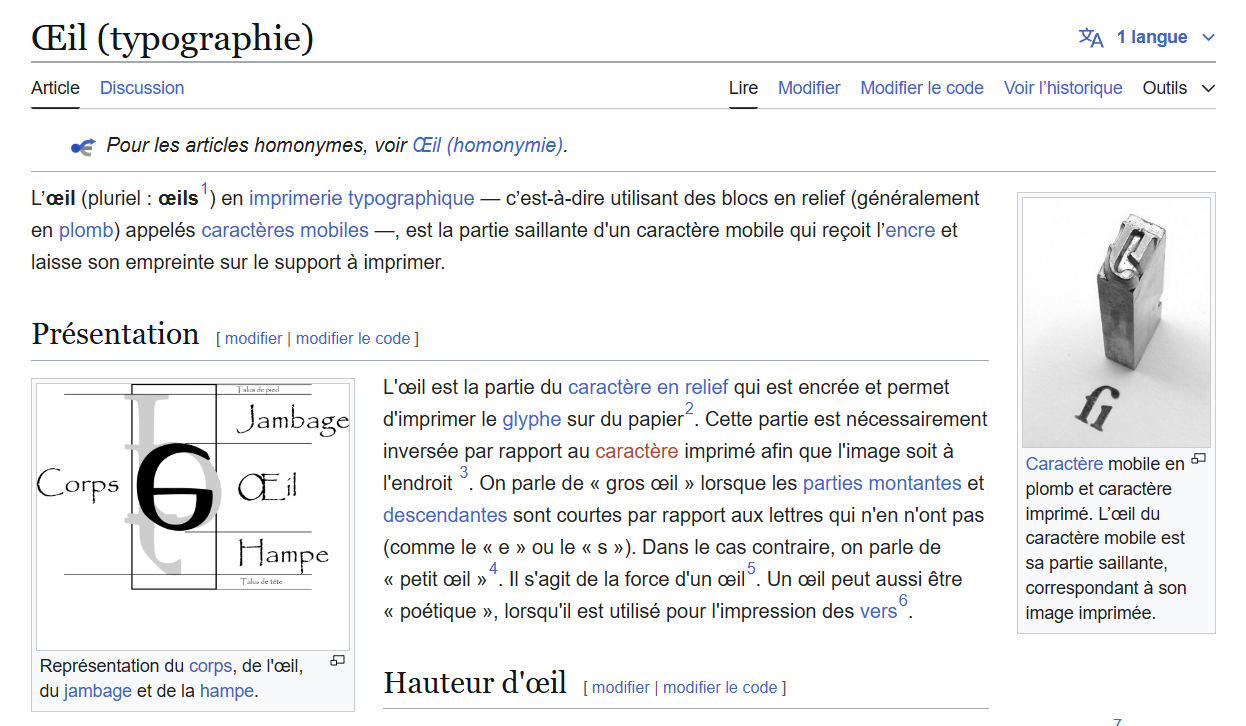Follow the "hampe" link in the diagram caption
This screenshot has width=1246, height=726.
click(x=227, y=691)
